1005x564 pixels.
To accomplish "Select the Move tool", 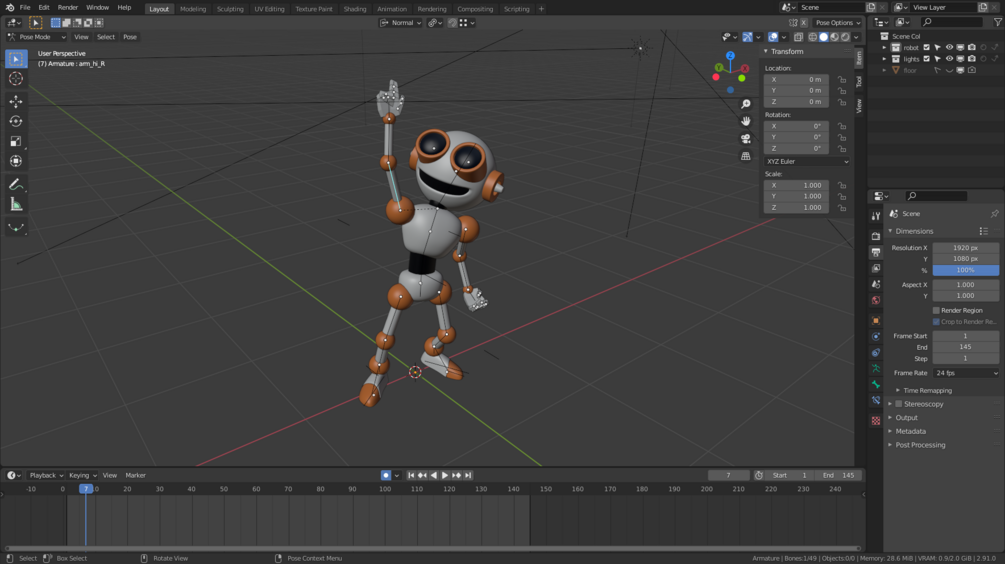I will pos(16,101).
